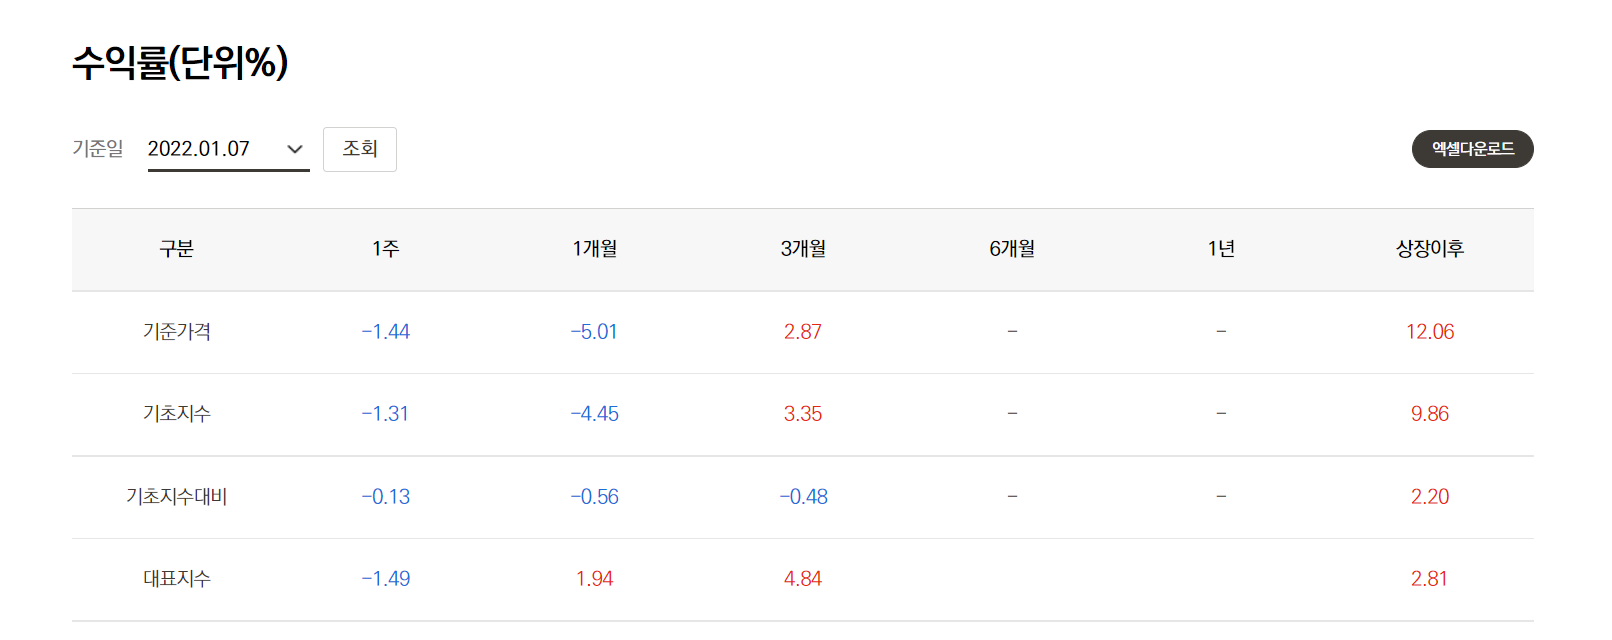This screenshot has width=1612, height=640.
Task: Click the 2.20 value in 기초지수대비 row
Action: point(1430,497)
